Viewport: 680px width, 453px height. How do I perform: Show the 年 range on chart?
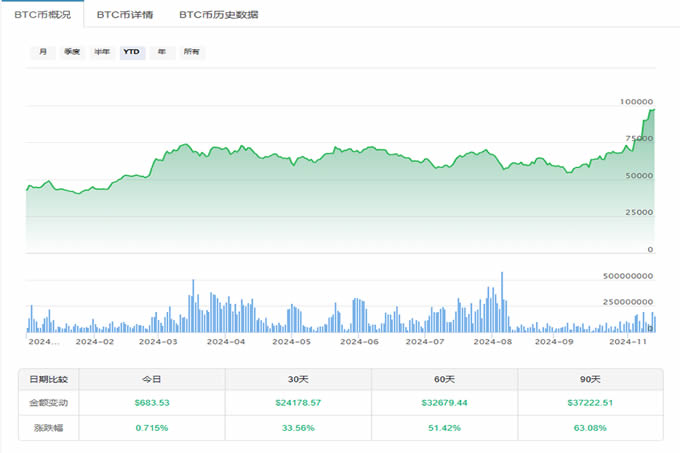tap(161, 52)
